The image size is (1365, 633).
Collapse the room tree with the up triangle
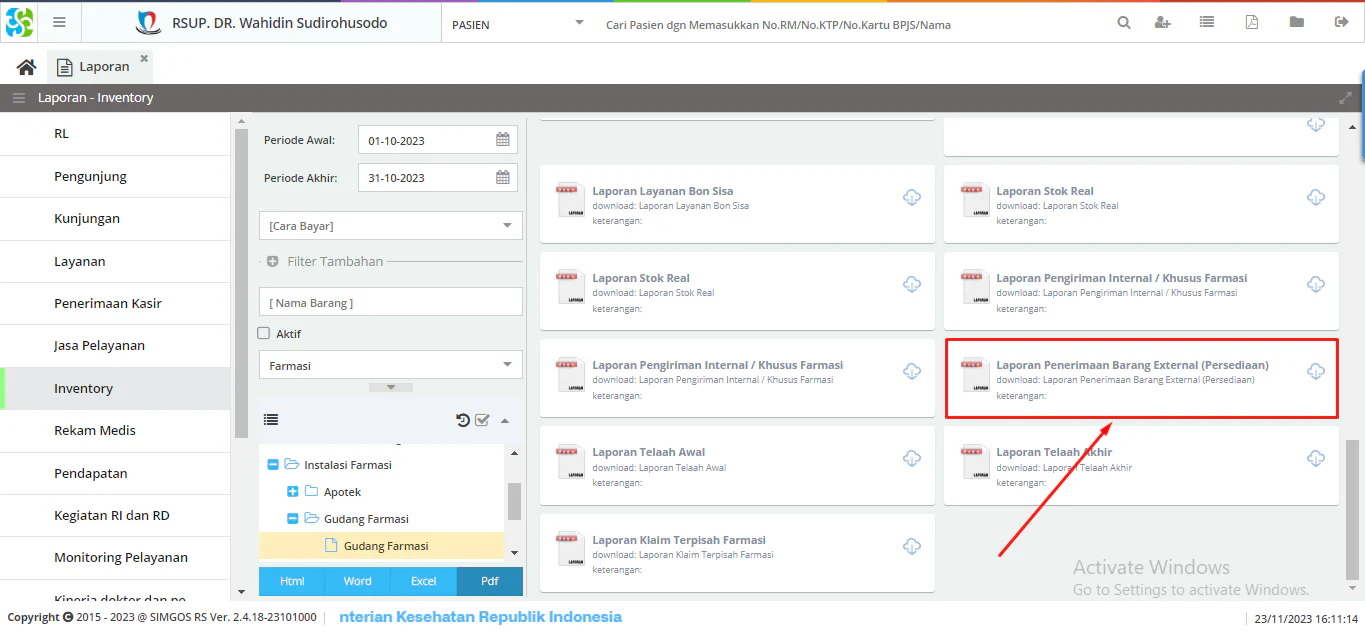(x=505, y=421)
